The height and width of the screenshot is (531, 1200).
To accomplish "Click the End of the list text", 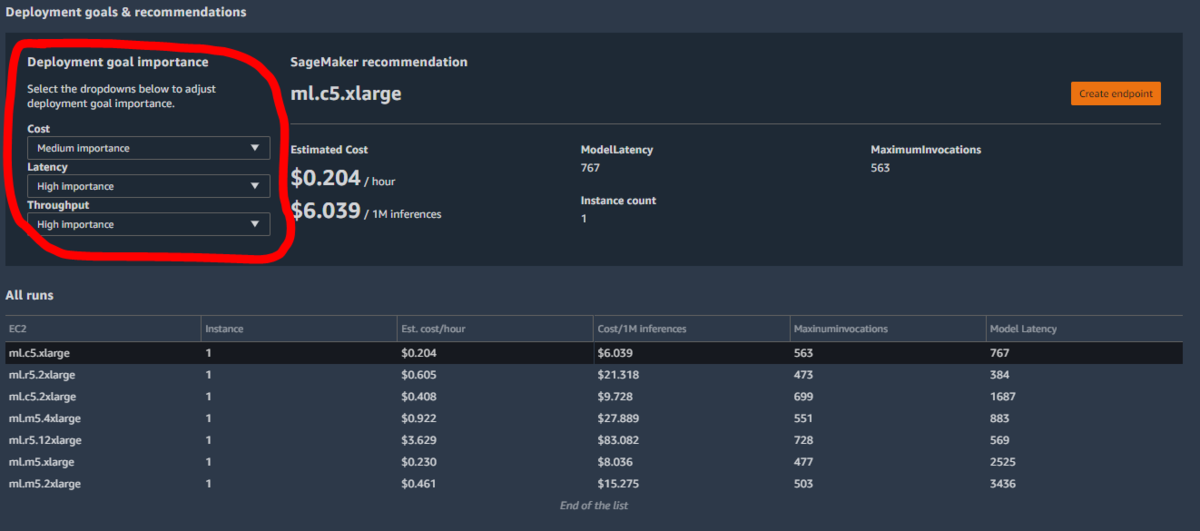I will pyautogui.click(x=594, y=505).
